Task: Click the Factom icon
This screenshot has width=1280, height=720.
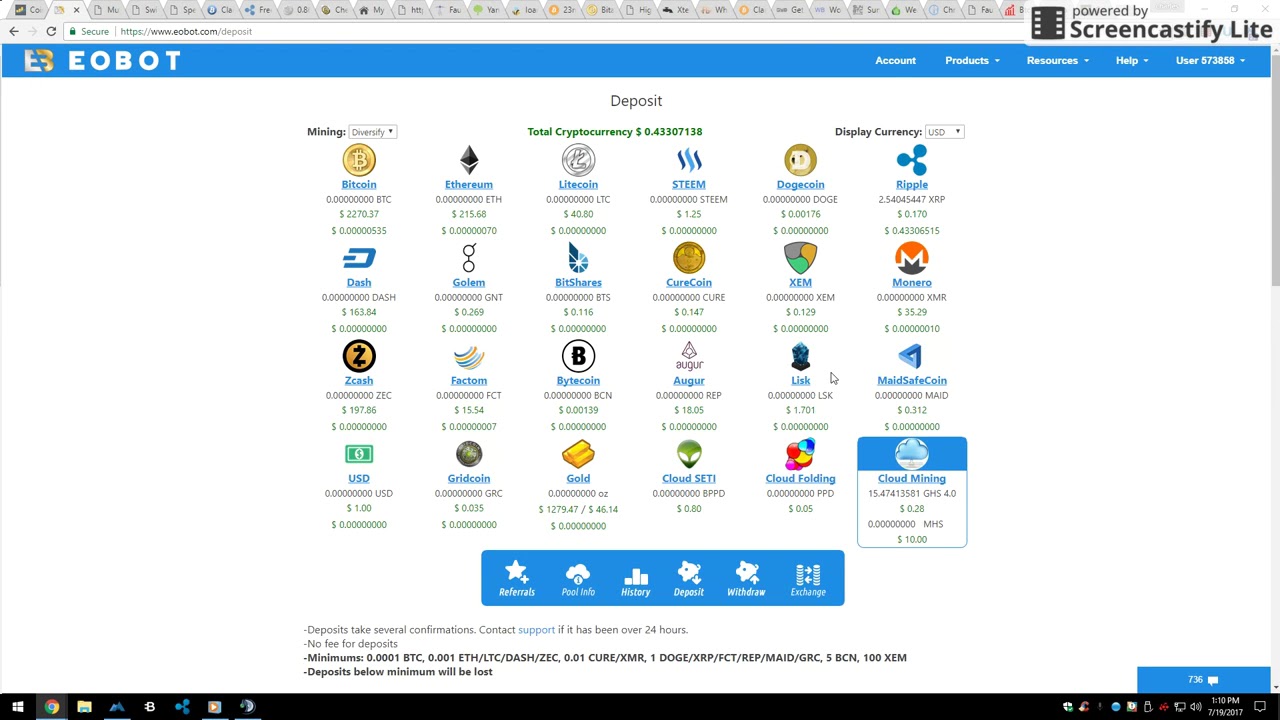Action: tap(469, 357)
